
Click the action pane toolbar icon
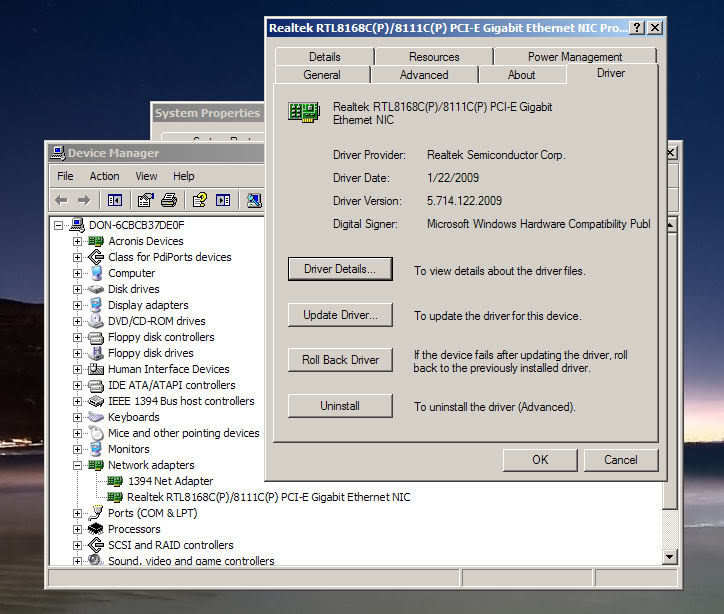tap(223, 200)
